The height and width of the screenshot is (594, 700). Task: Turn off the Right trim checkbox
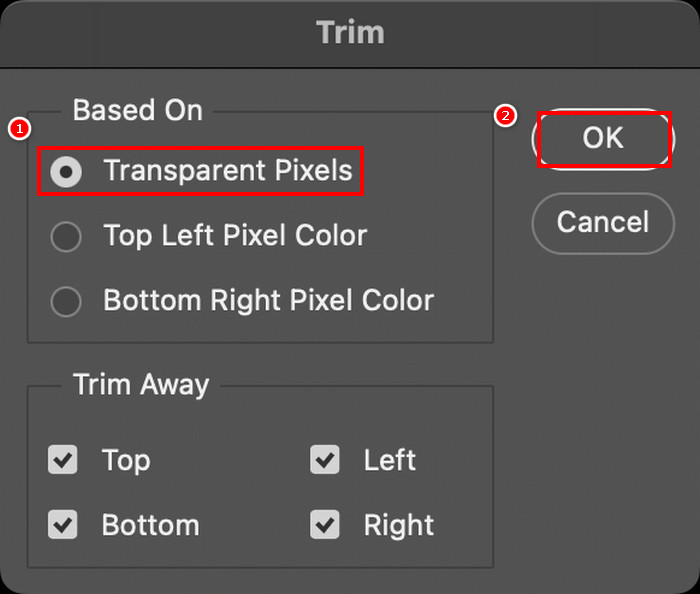[x=325, y=525]
